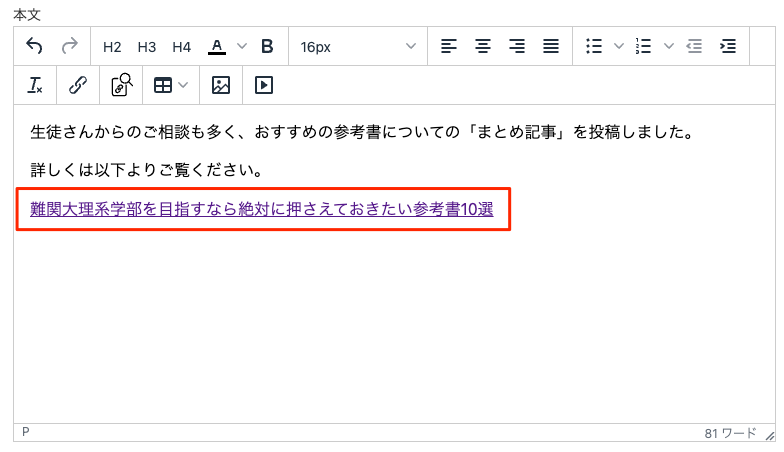Click the first paragraph starting 生徒さんから
Viewport: 784px width, 452px height.
pyautogui.click(x=362, y=132)
